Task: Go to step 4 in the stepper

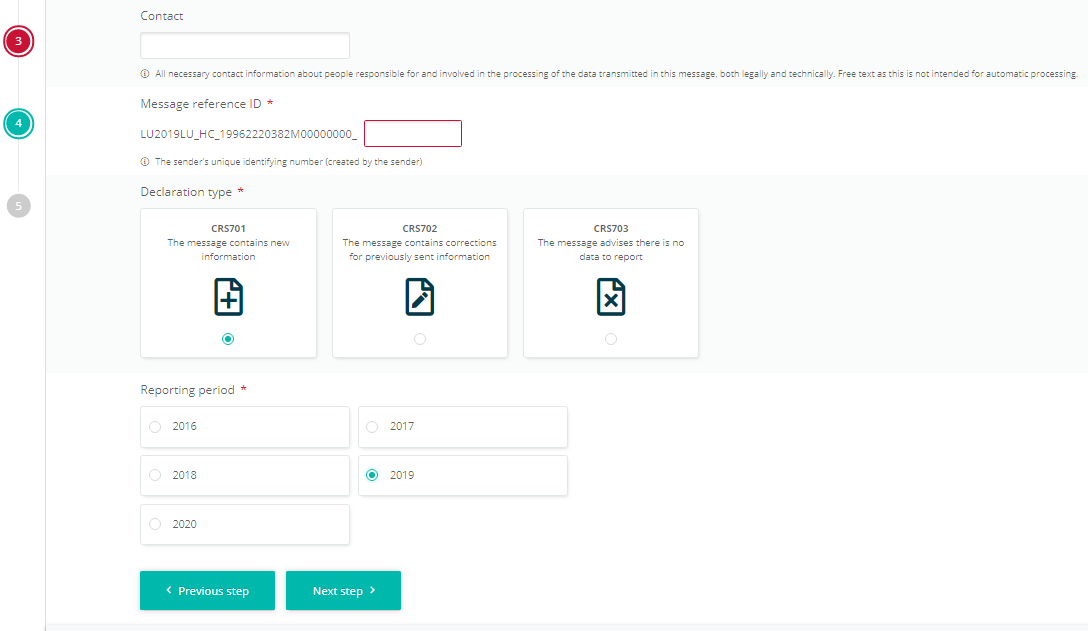Action: (19, 124)
